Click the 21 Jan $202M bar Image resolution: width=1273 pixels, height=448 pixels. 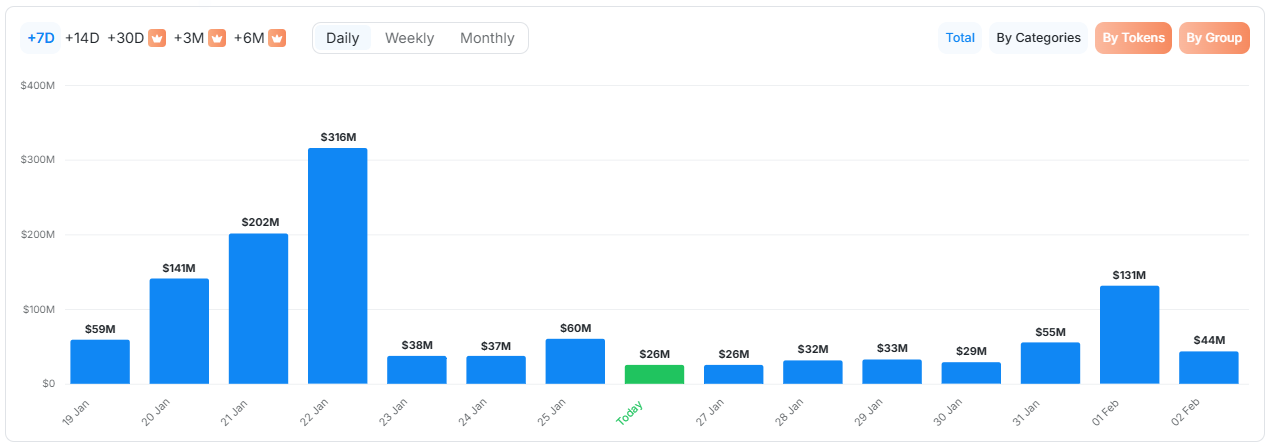coord(258,308)
